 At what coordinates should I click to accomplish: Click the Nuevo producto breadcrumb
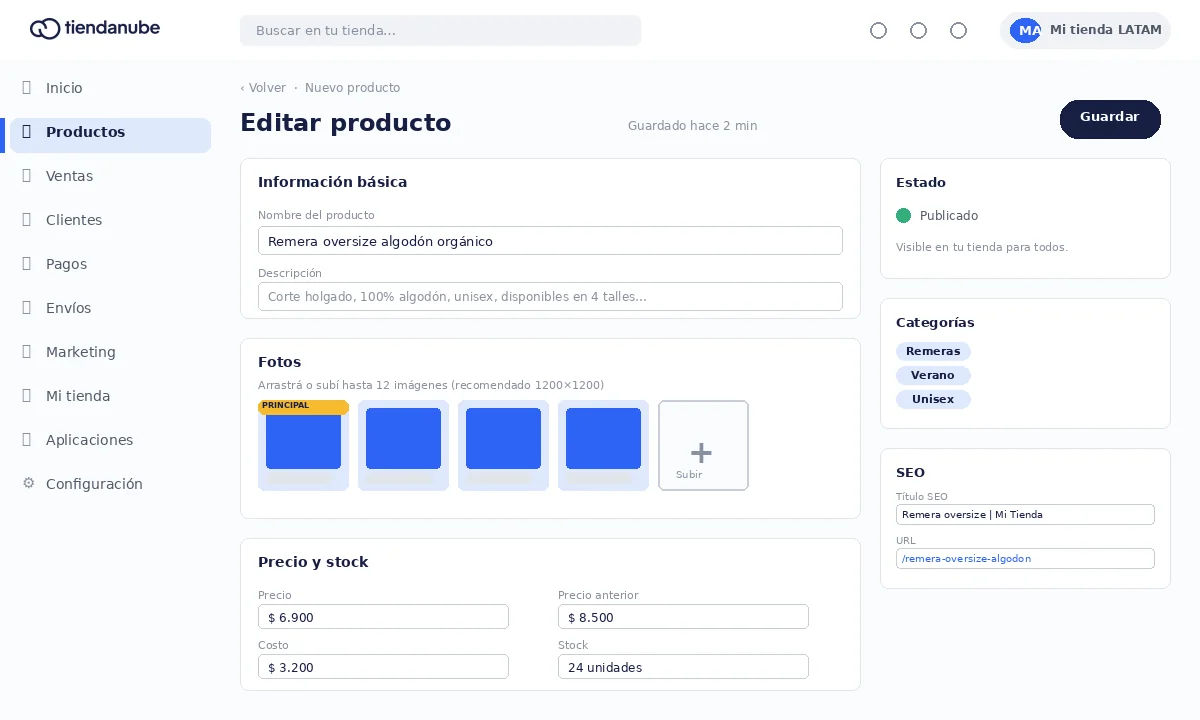(352, 88)
